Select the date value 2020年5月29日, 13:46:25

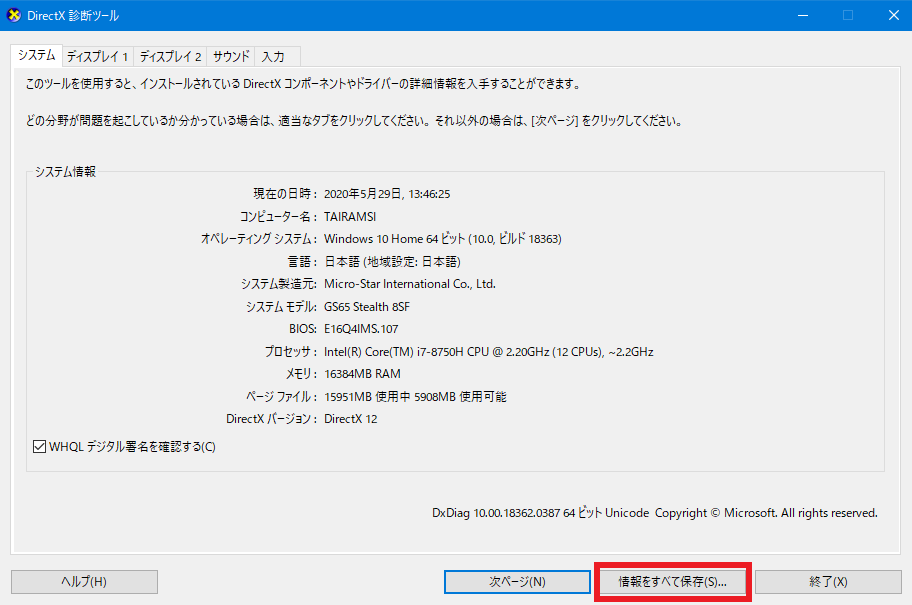tap(387, 194)
